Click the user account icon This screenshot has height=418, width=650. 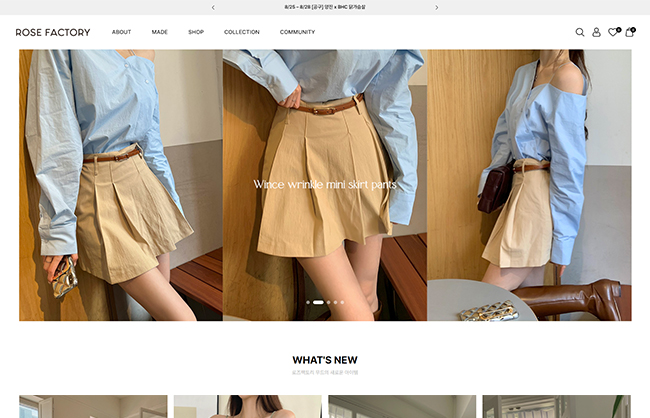point(597,32)
